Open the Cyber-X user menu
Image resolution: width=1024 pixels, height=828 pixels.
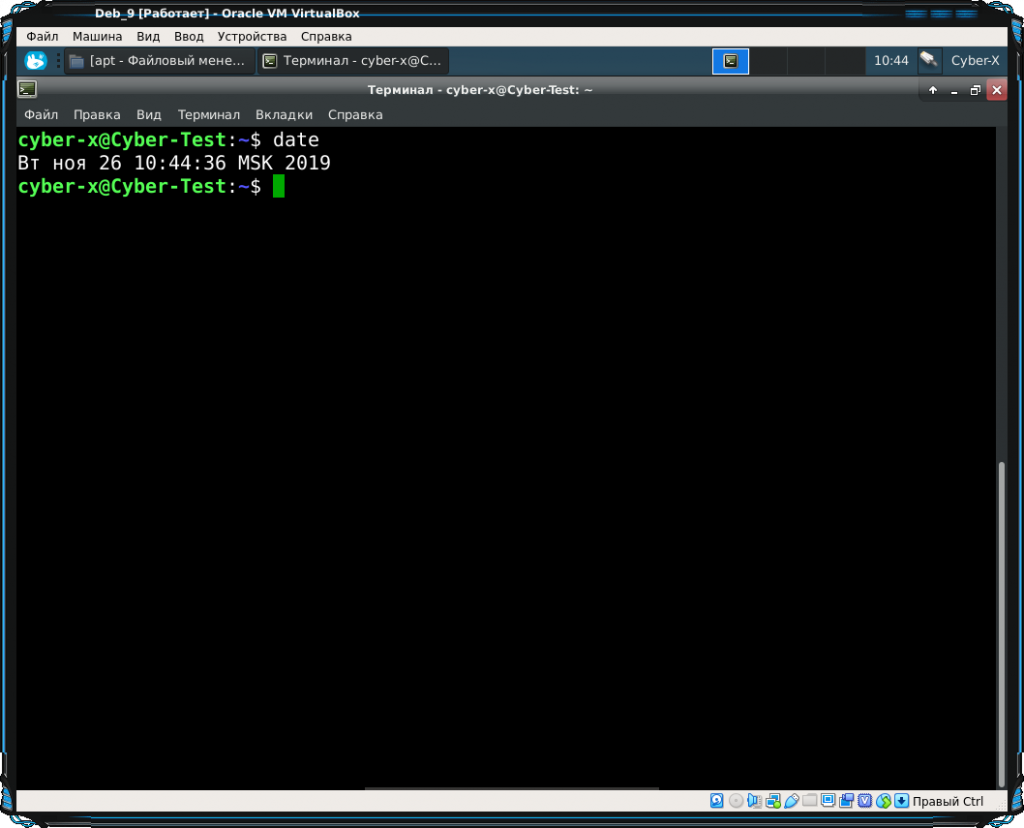[974, 61]
